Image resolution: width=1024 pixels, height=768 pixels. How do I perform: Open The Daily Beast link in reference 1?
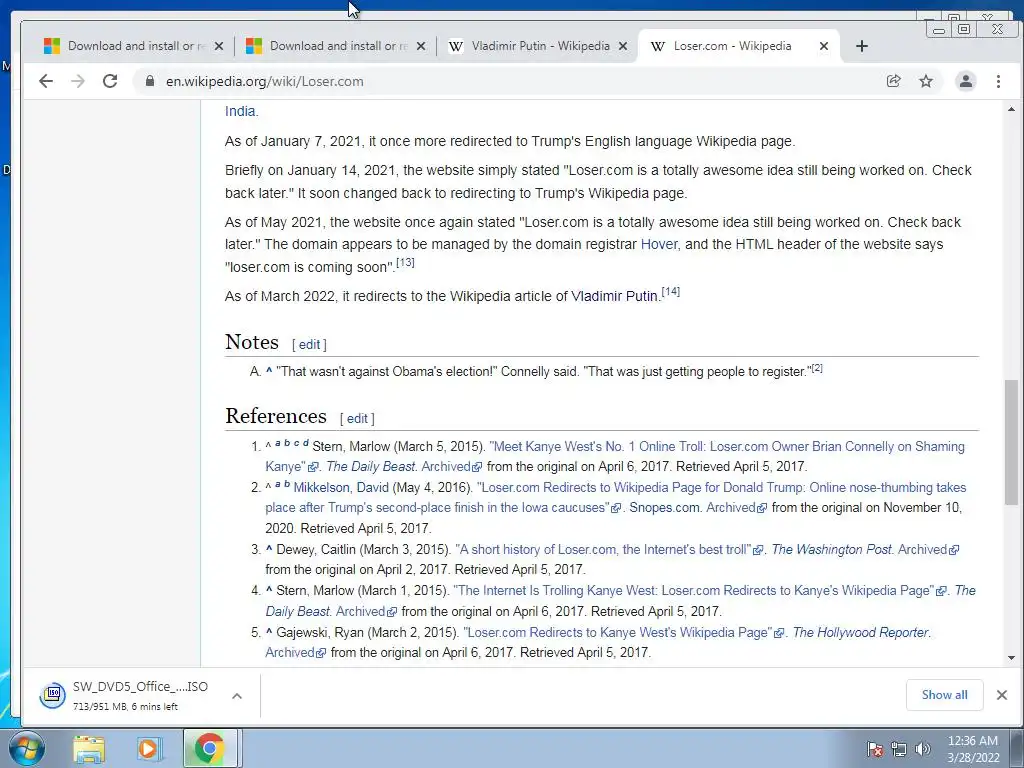[x=370, y=466]
